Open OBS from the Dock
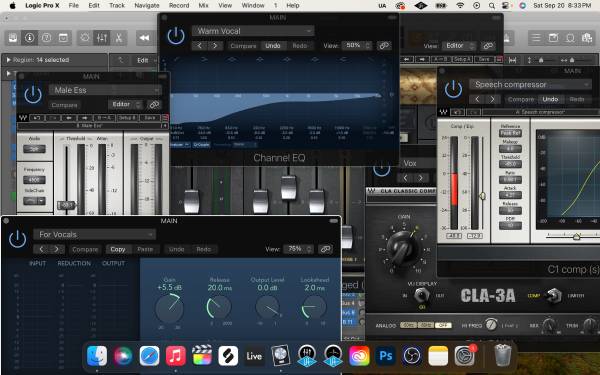This screenshot has width=600, height=375. coord(412,356)
